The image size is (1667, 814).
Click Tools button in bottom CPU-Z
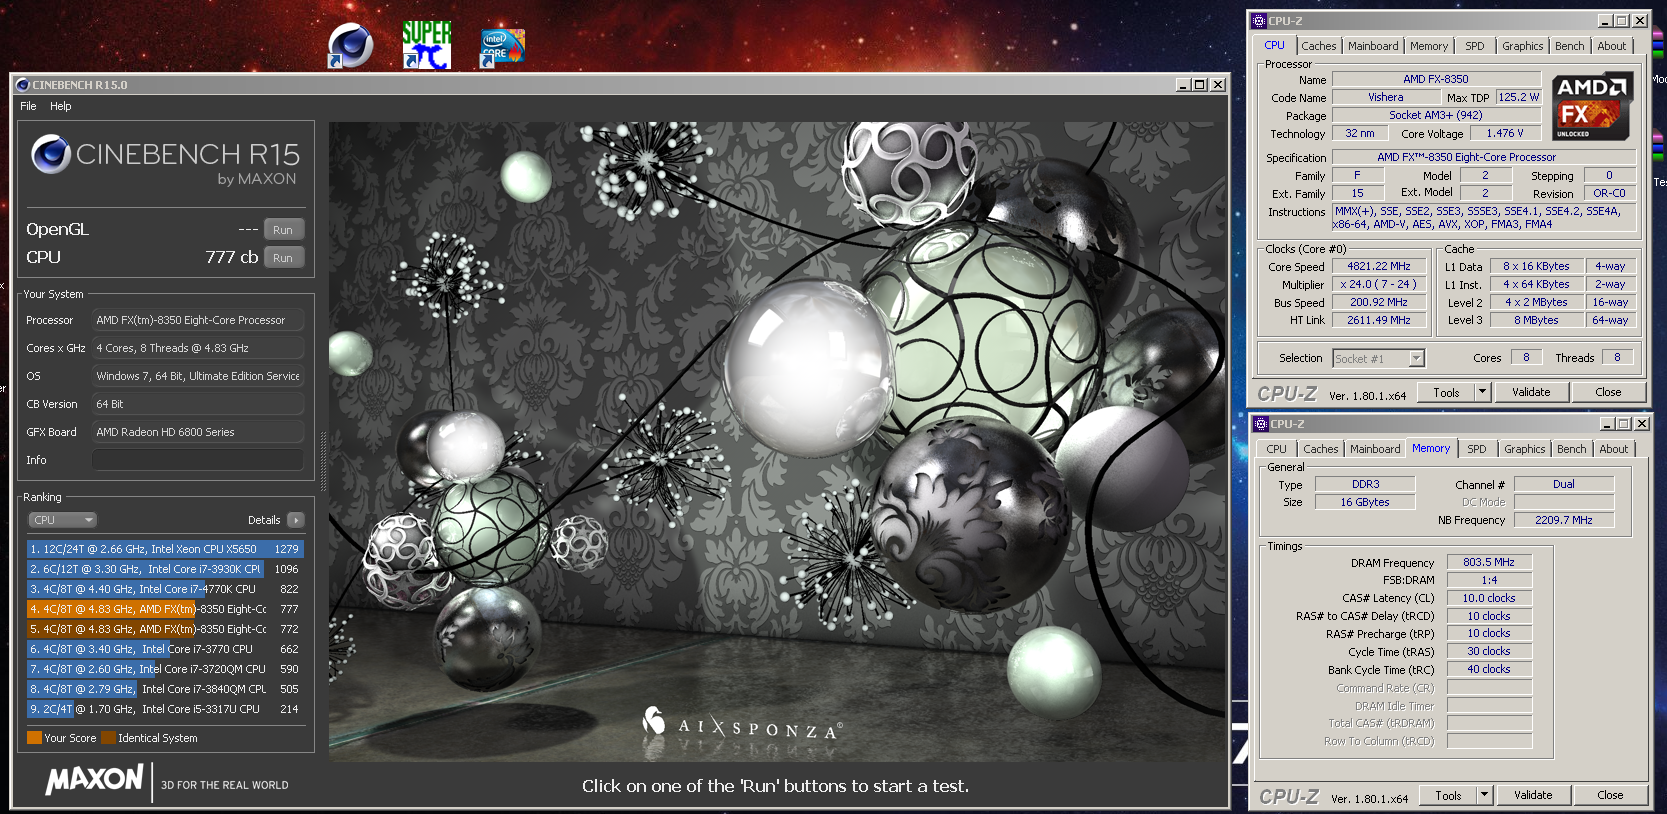pos(1448,795)
